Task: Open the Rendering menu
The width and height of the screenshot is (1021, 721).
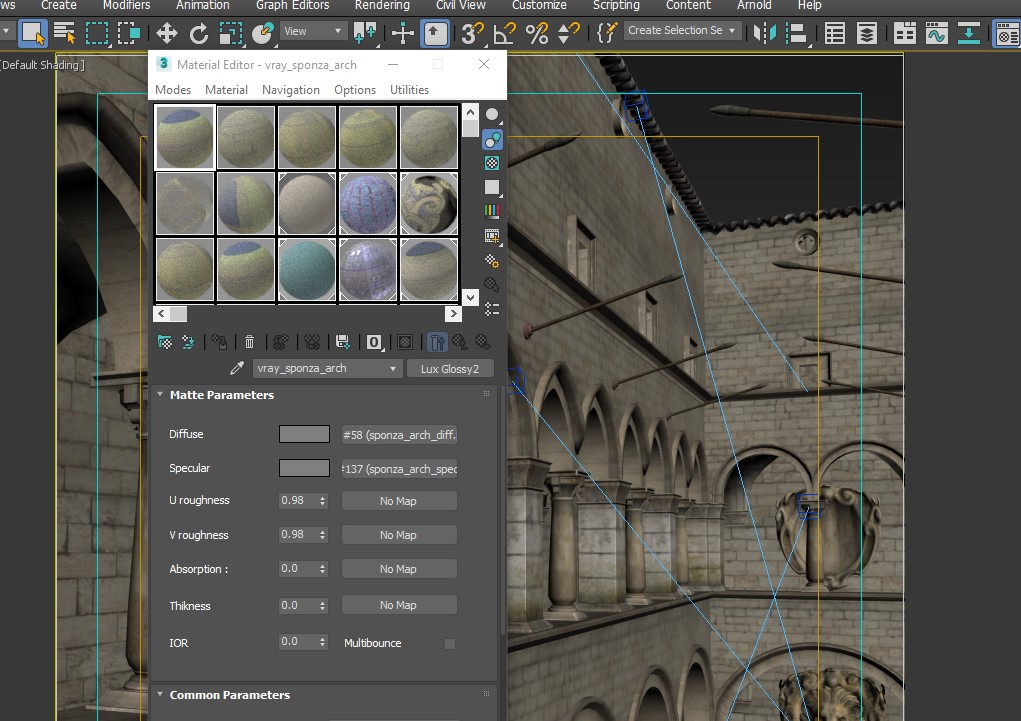Action: pos(382,6)
